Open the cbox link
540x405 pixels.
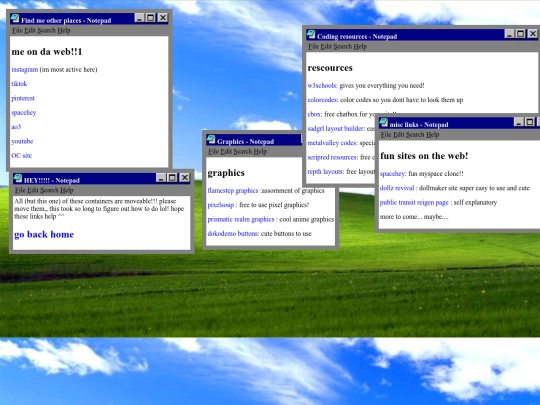pos(314,114)
